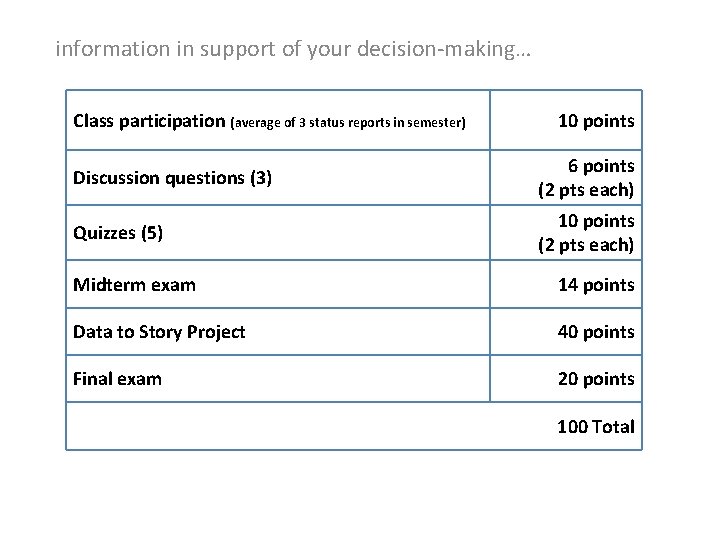Click '10 points' in the Quizzes row
The image size is (720, 540).
pos(596,220)
